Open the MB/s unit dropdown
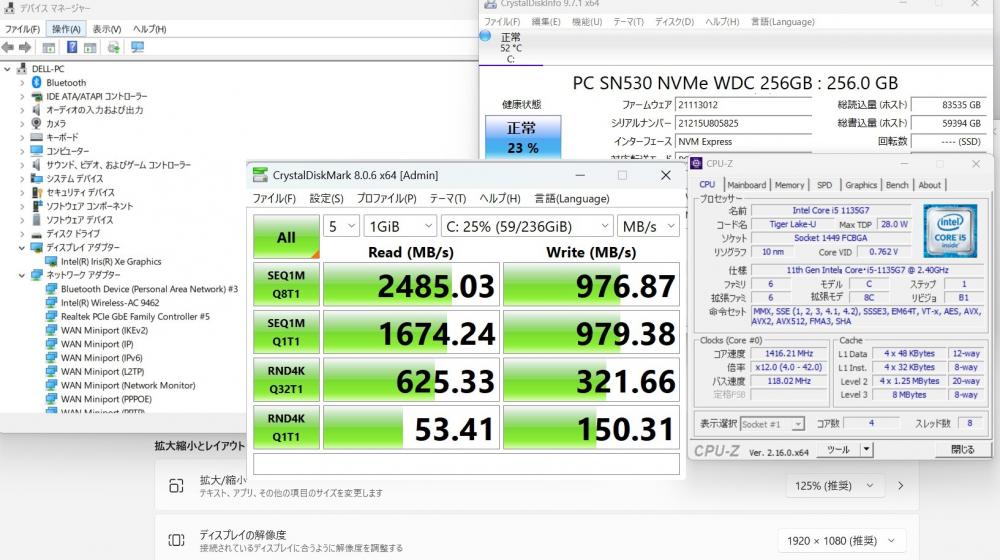The width and height of the screenshot is (1000, 560). (x=649, y=226)
